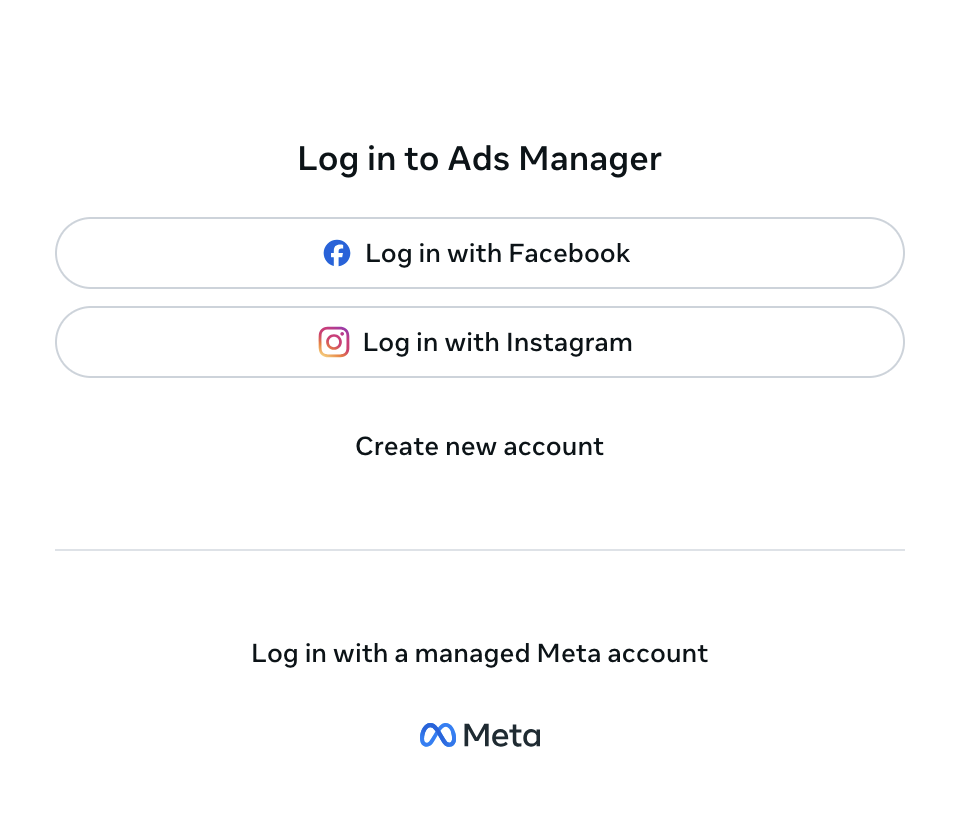
Task: Sign in using the gradient Instagram icon
Action: point(334,342)
